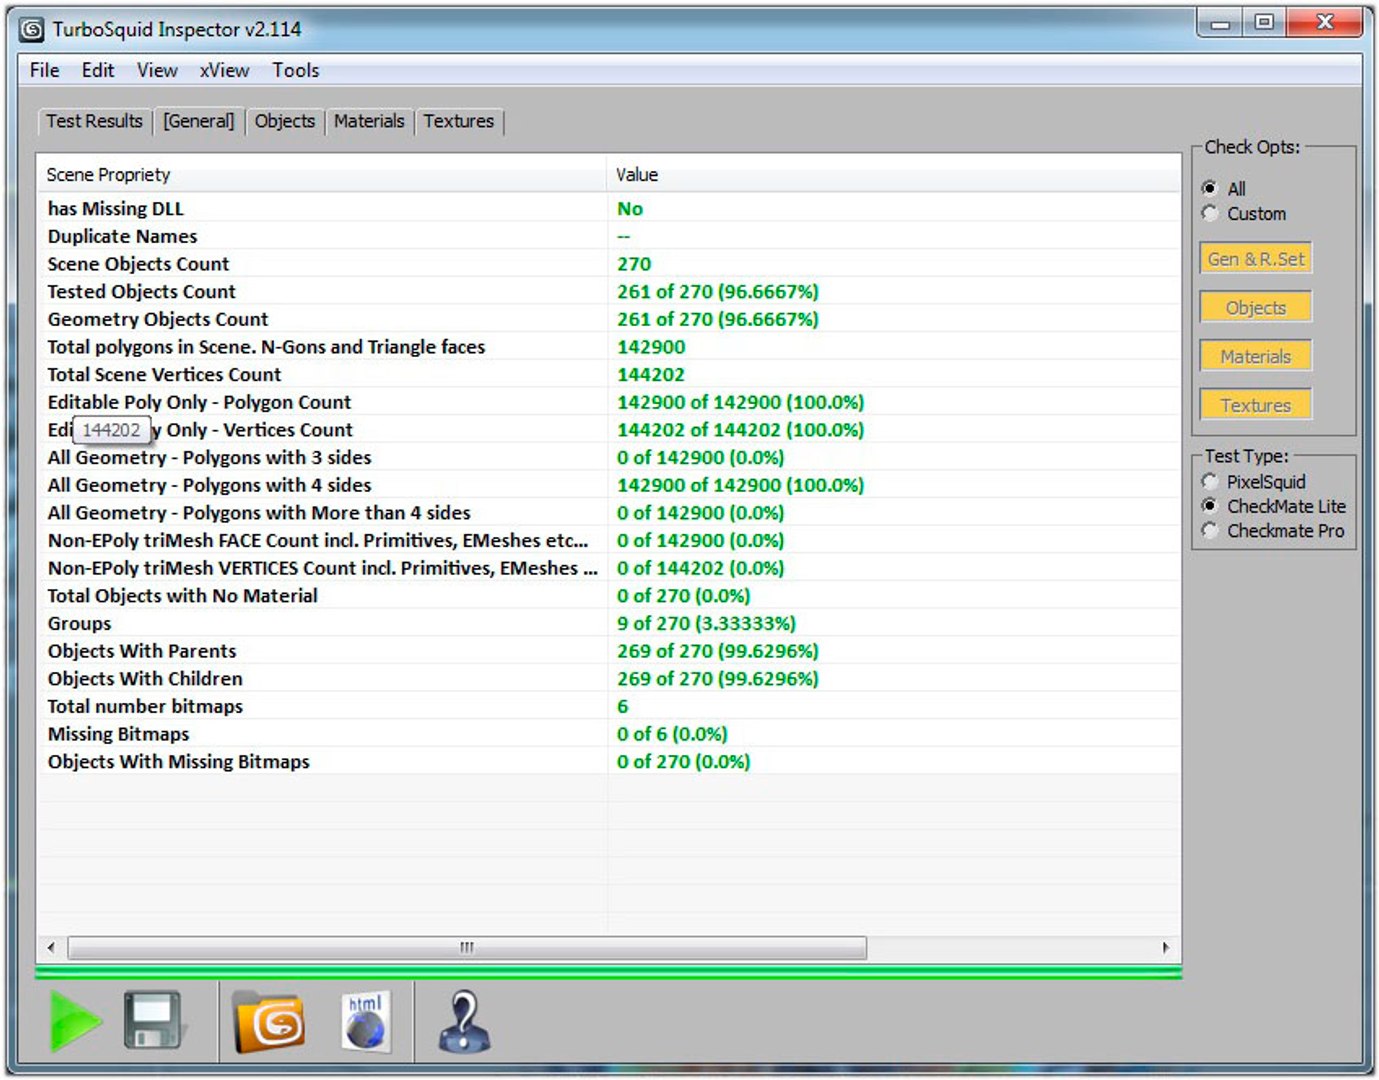Switch to the [General] tab
Screen dimensions: 1379x1080
pos(199,121)
